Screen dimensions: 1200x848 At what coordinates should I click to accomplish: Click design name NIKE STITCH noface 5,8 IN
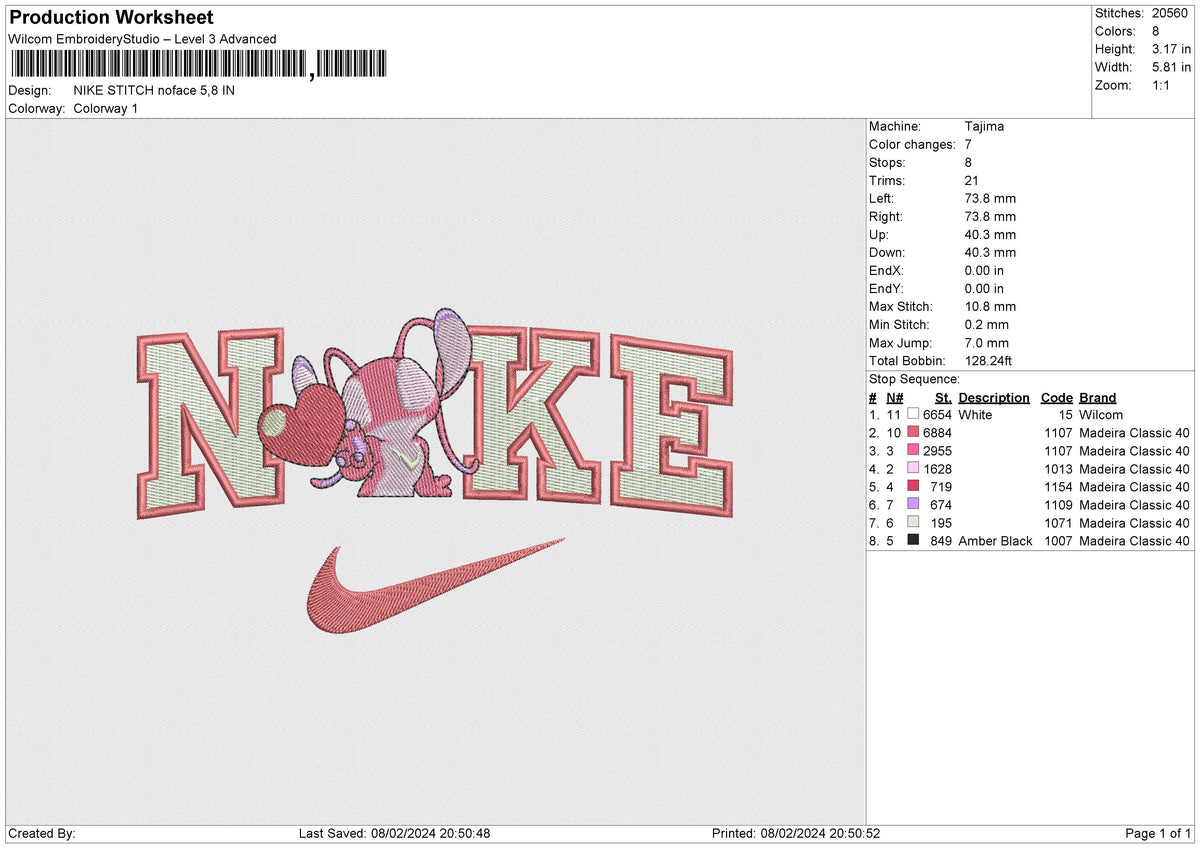coord(155,90)
